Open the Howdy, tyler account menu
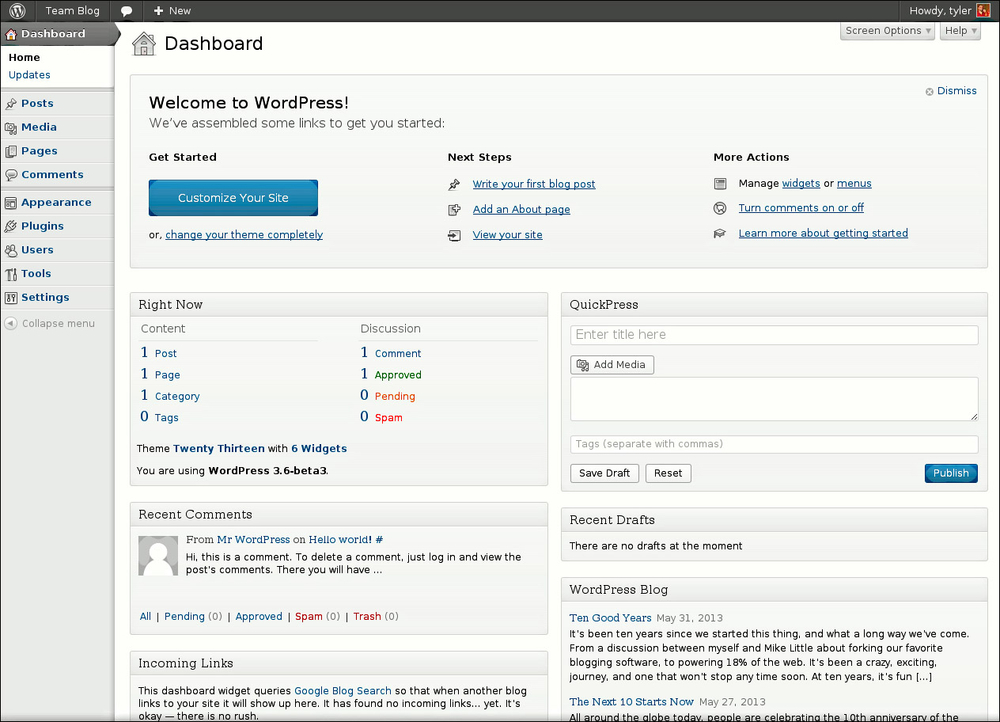1000x722 pixels. point(949,11)
